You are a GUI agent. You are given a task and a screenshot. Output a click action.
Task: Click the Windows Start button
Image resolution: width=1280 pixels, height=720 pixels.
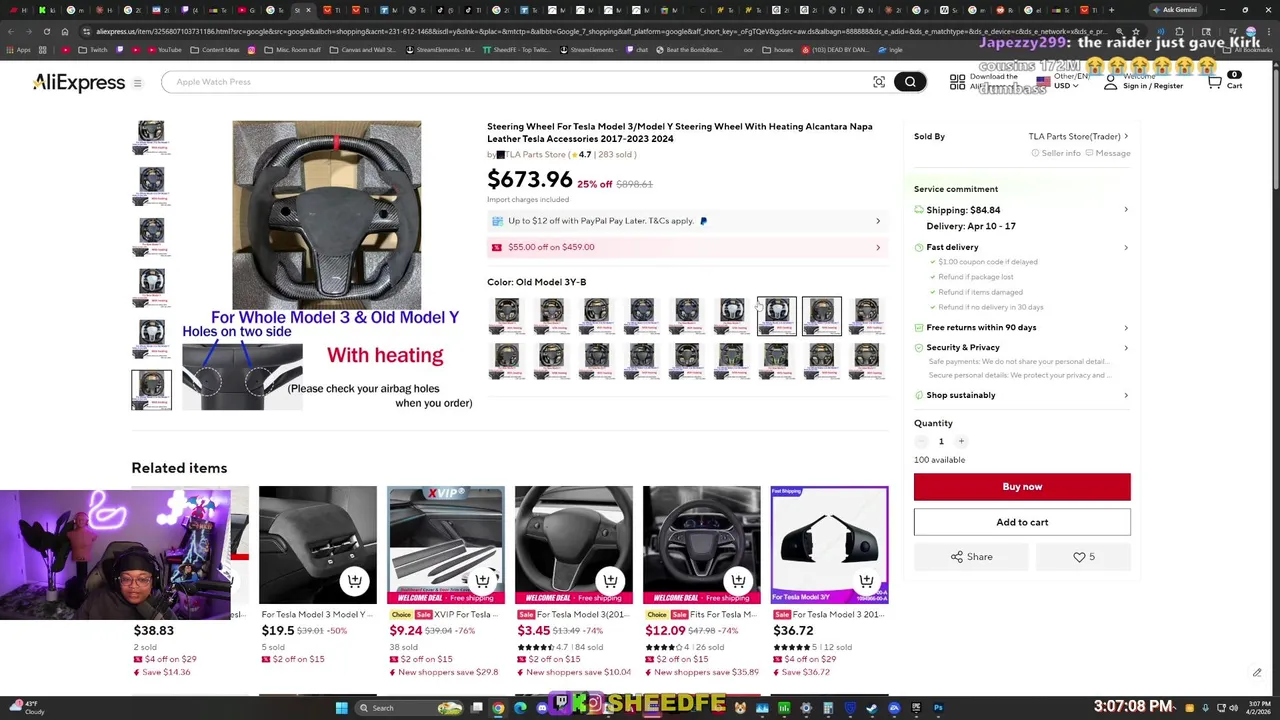[x=341, y=708]
